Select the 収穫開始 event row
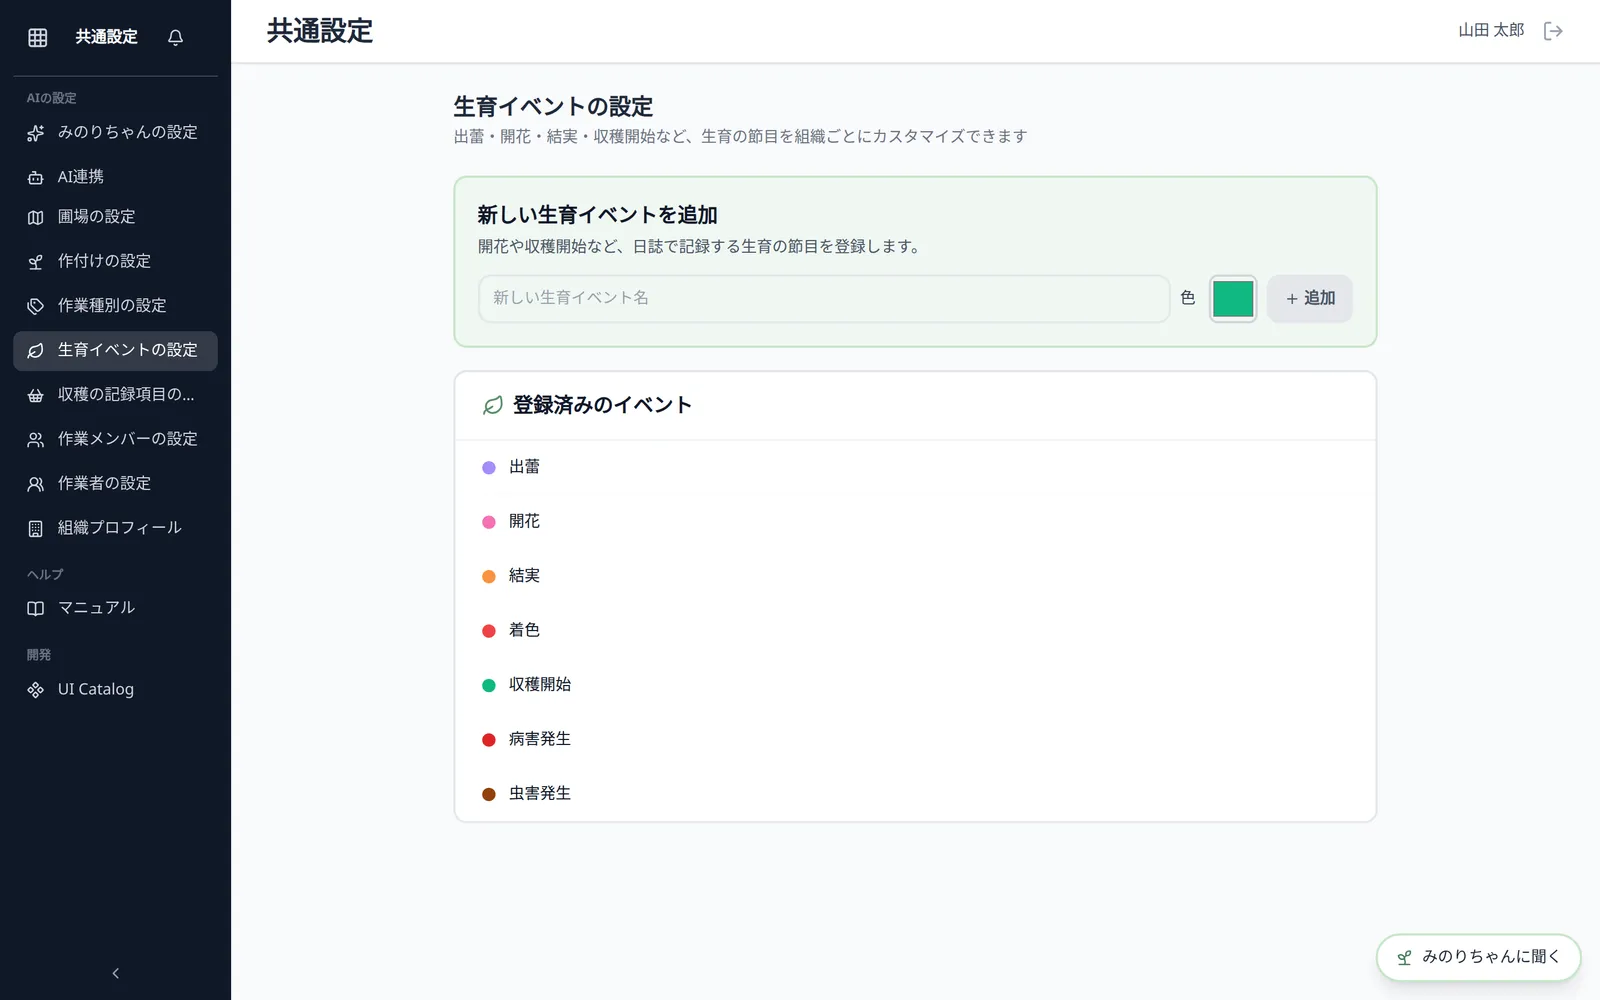Screen dimensions: 1600x1000 (915, 685)
